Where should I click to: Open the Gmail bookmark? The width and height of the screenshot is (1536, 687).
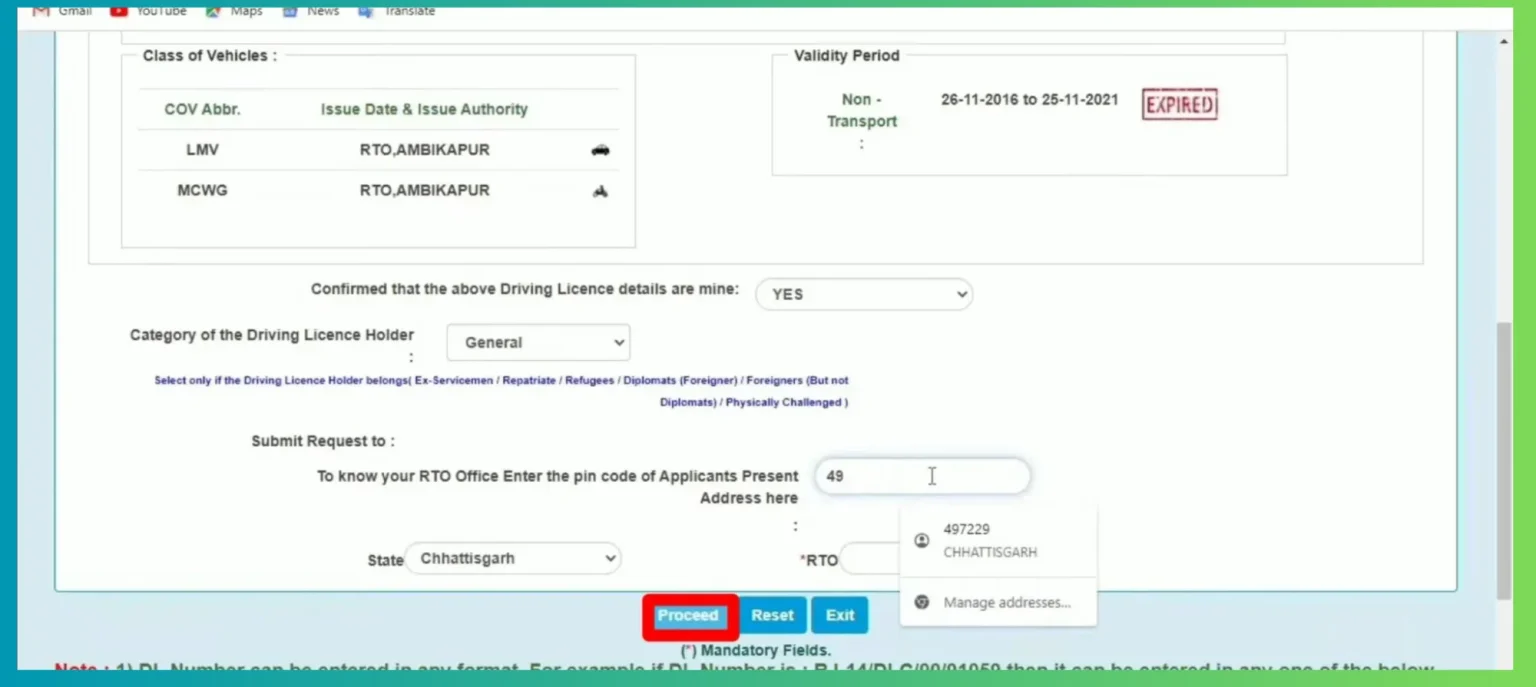point(63,11)
